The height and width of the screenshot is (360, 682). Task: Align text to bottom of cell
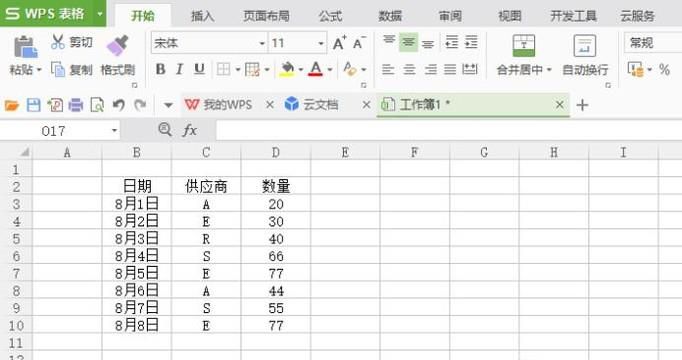(x=428, y=43)
